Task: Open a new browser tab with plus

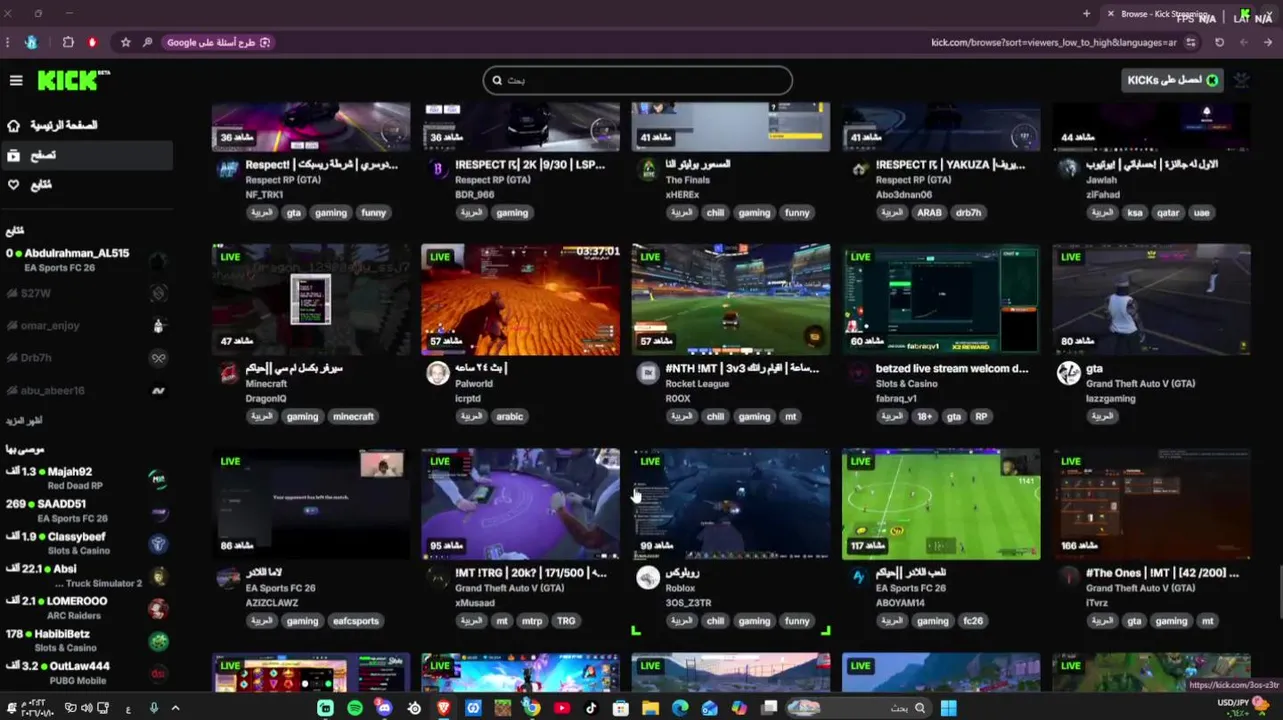Action: 1087,14
